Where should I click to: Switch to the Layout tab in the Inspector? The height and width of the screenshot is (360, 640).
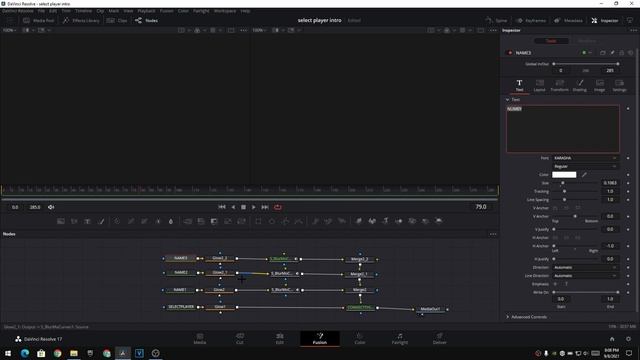pos(539,86)
